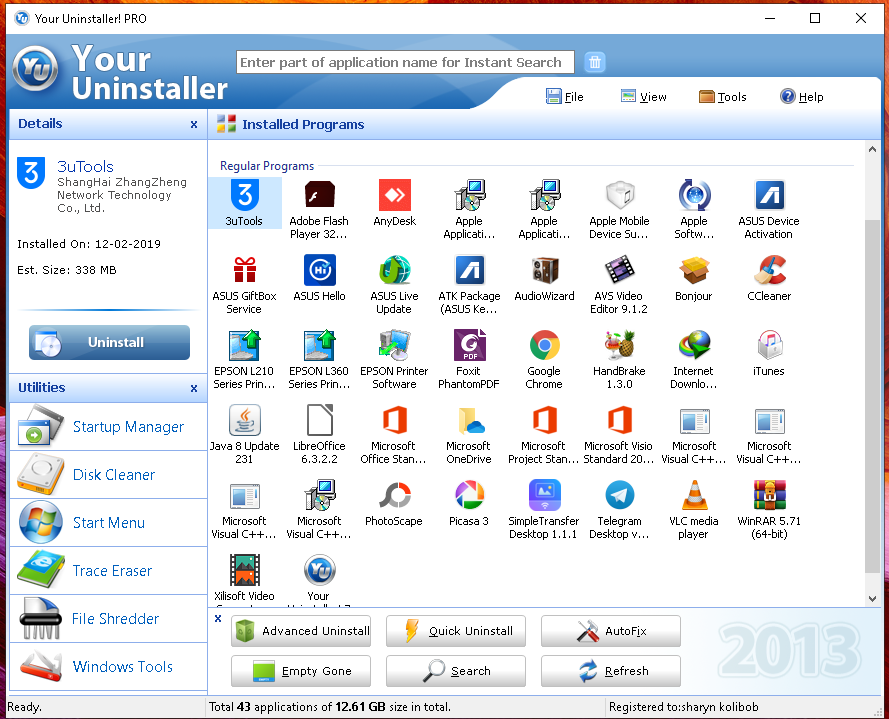889x719 pixels.
Task: Click the Advanced Uninstall button
Action: click(301, 631)
